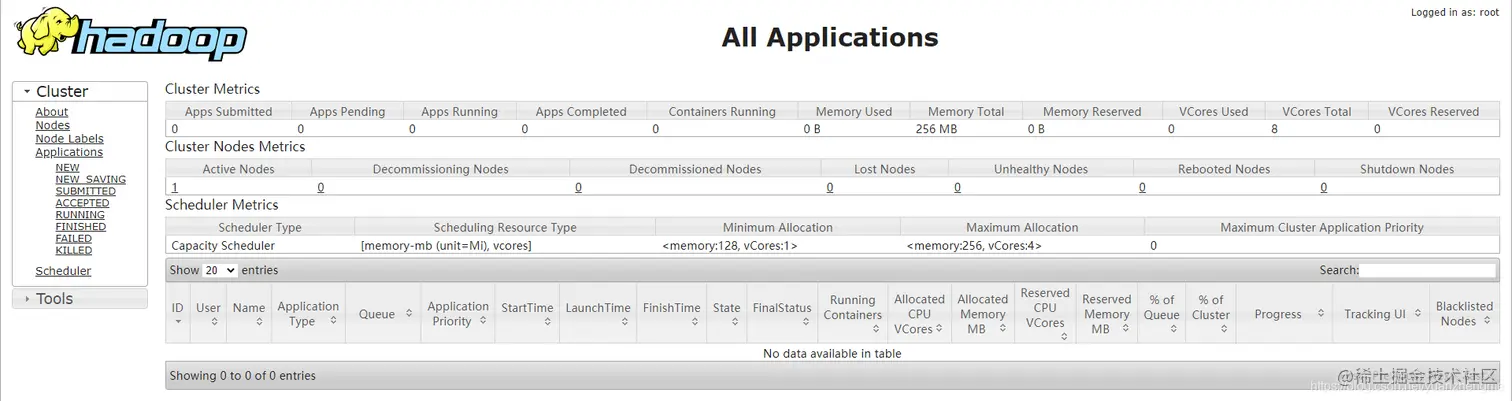Filter applications by SUBMITTED state
The width and height of the screenshot is (1512, 401).
(85, 191)
